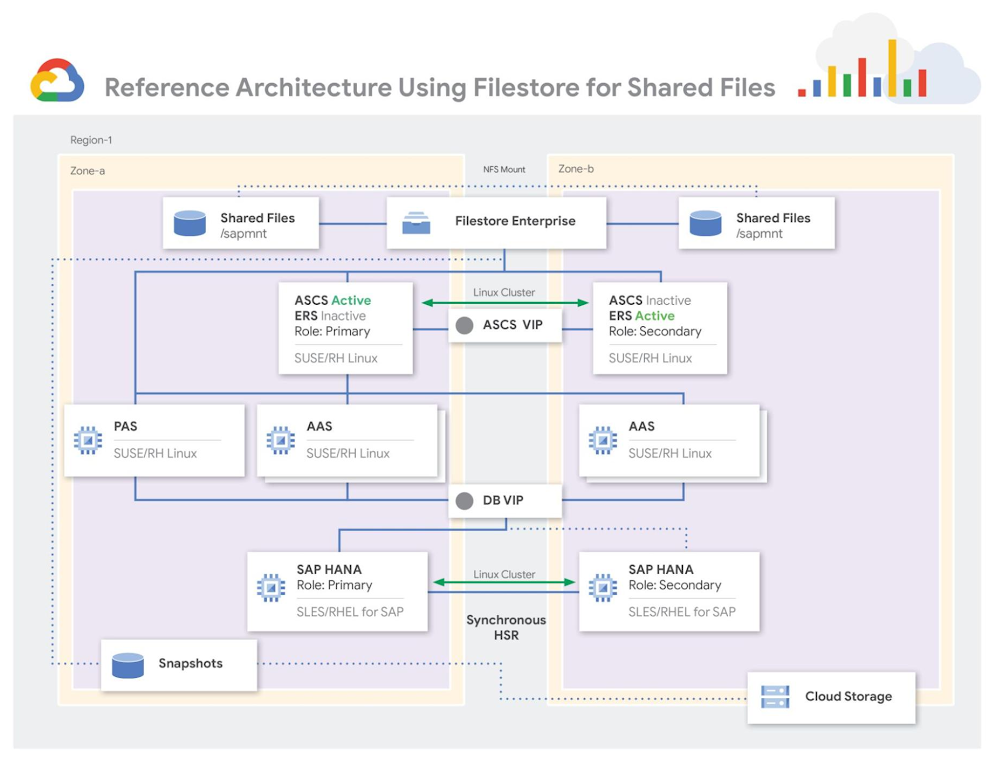This screenshot has width=1000, height=762.
Task: Select the ASCS Active primary node box
Action: (346, 328)
